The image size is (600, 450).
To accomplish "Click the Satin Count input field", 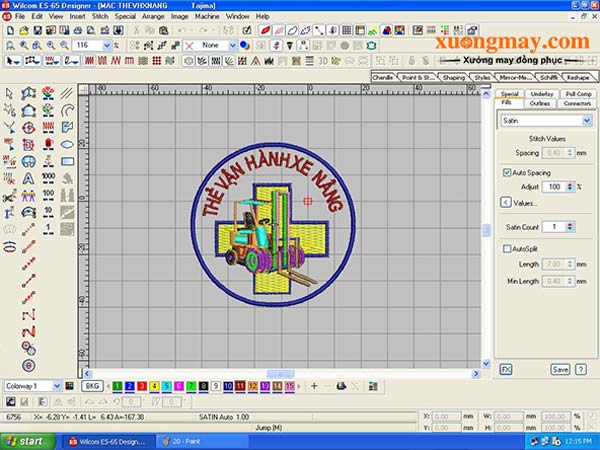I will pos(556,227).
